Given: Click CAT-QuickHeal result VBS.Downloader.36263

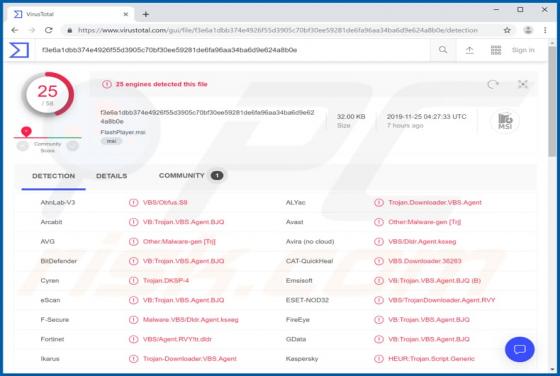Looking at the screenshot, I should click(x=425, y=261).
